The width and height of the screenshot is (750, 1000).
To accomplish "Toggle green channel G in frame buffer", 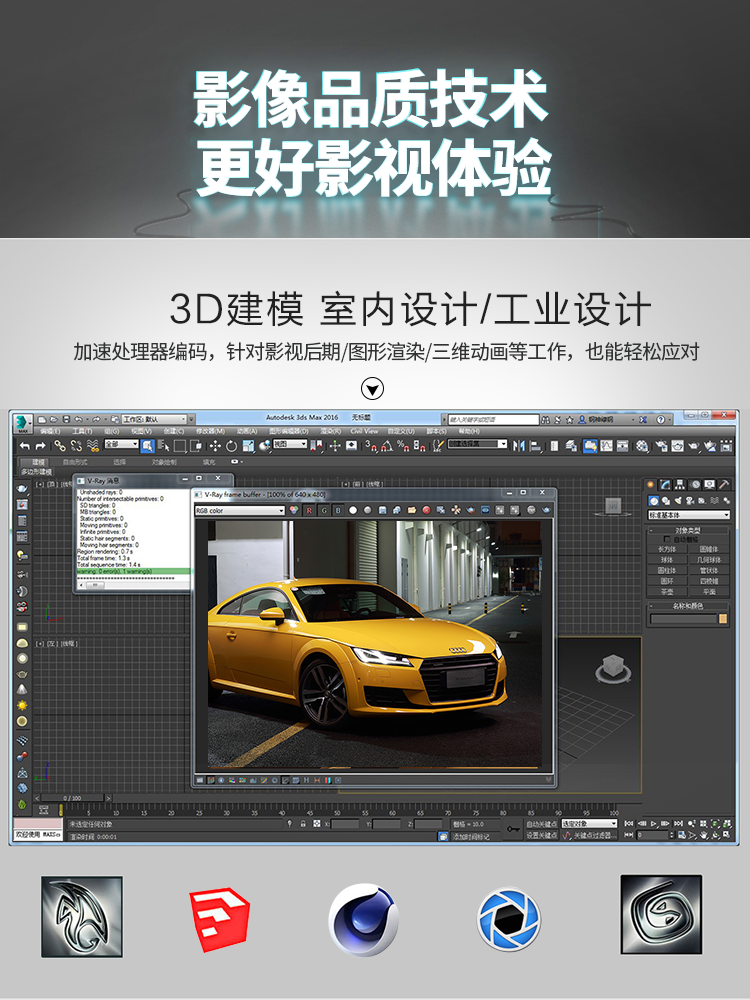I will 324,510.
